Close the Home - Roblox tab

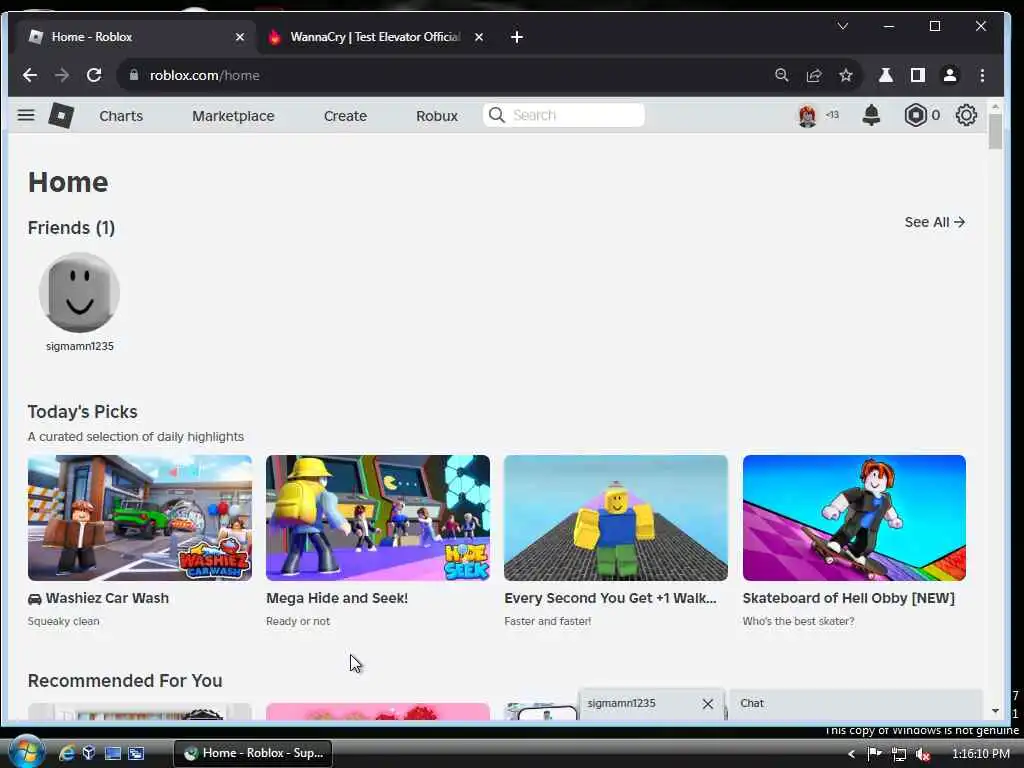(x=240, y=37)
